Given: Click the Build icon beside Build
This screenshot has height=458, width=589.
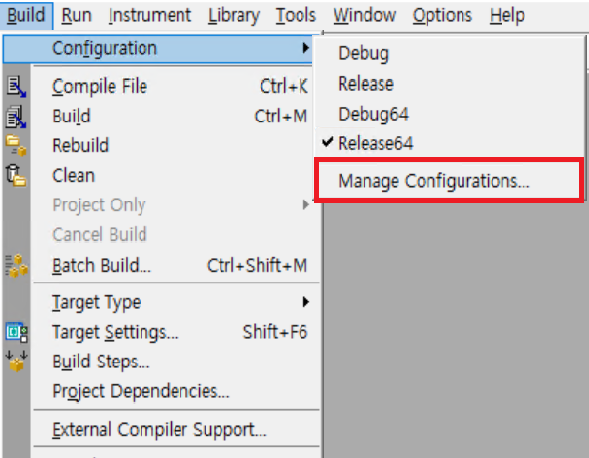Looking at the screenshot, I should pos(17,116).
